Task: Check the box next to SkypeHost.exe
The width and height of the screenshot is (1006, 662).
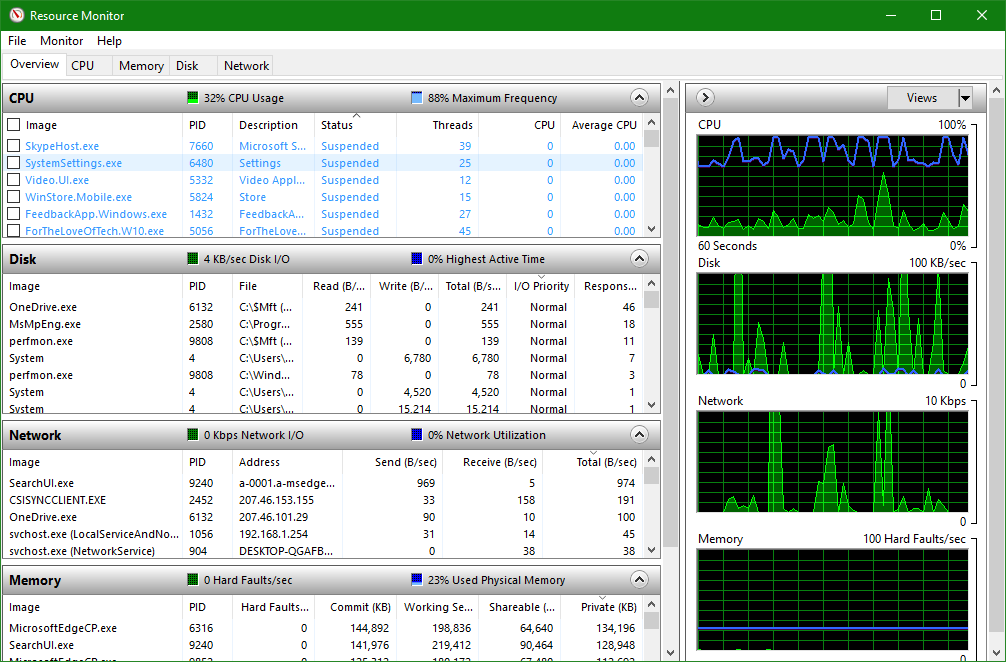Action: 14,146
